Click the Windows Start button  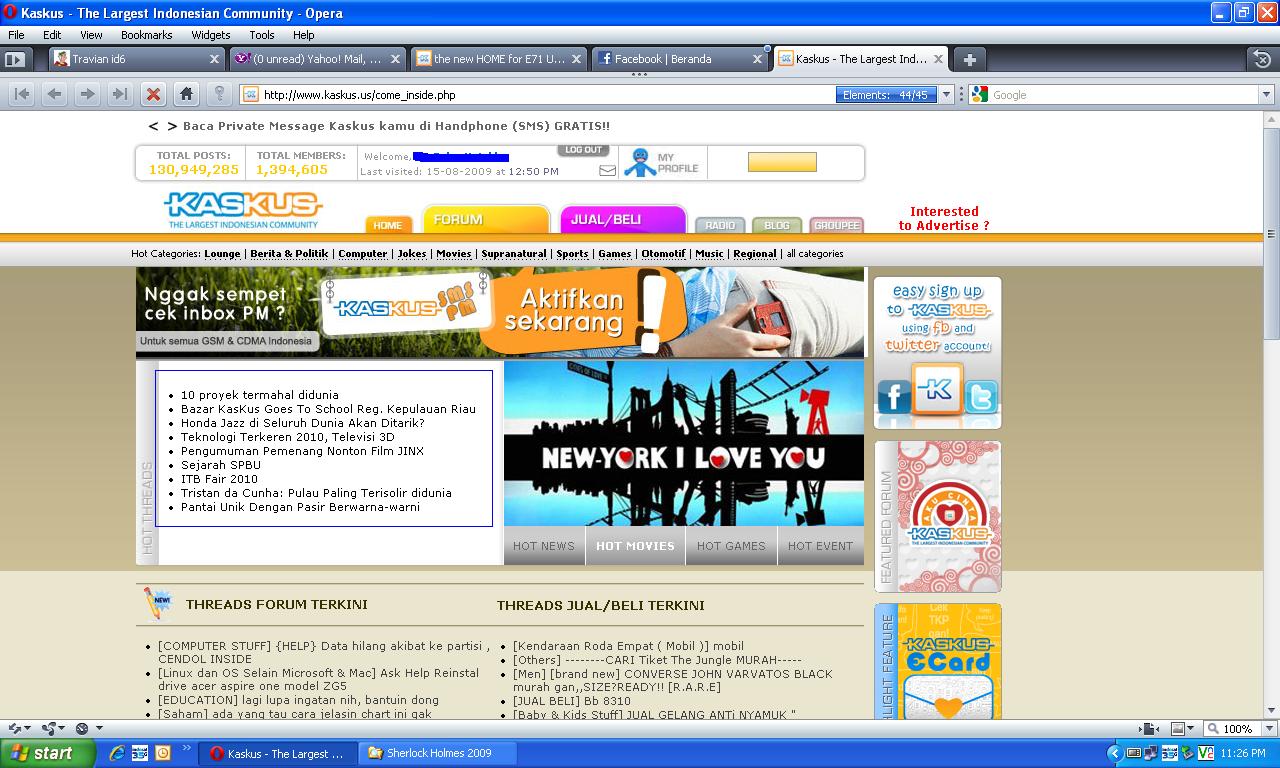[x=47, y=753]
